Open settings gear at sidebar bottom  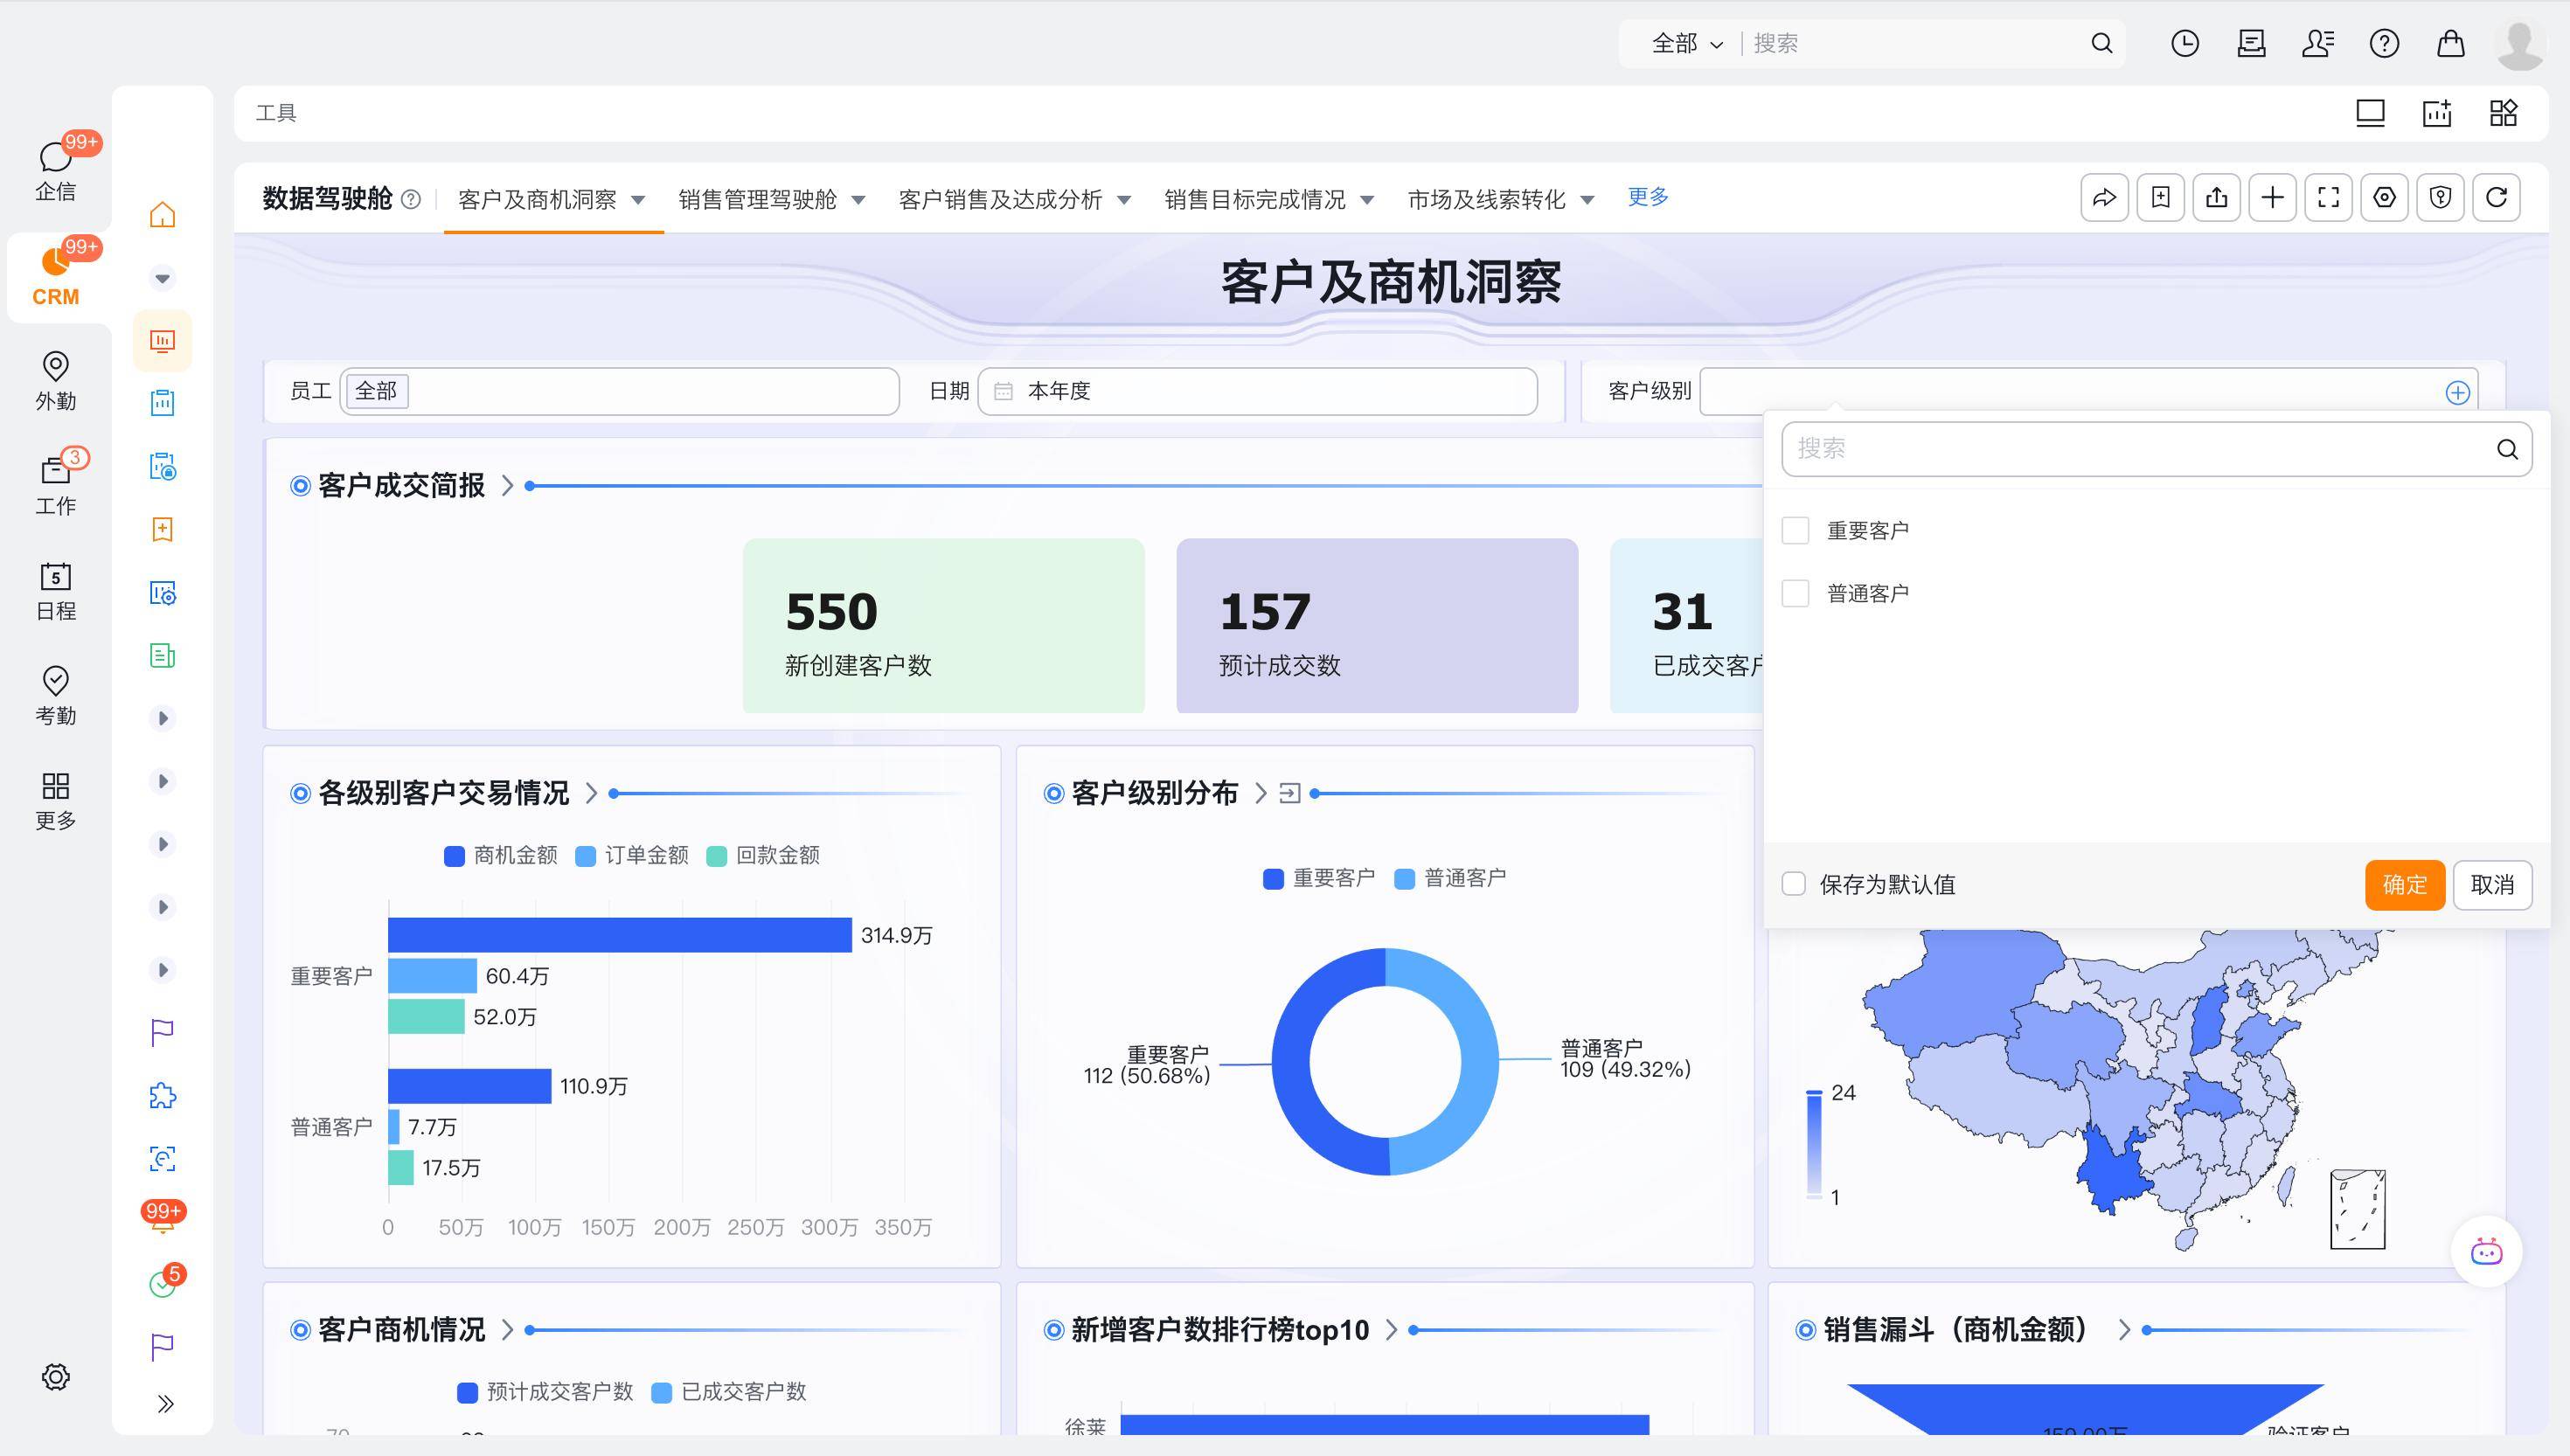[x=55, y=1377]
